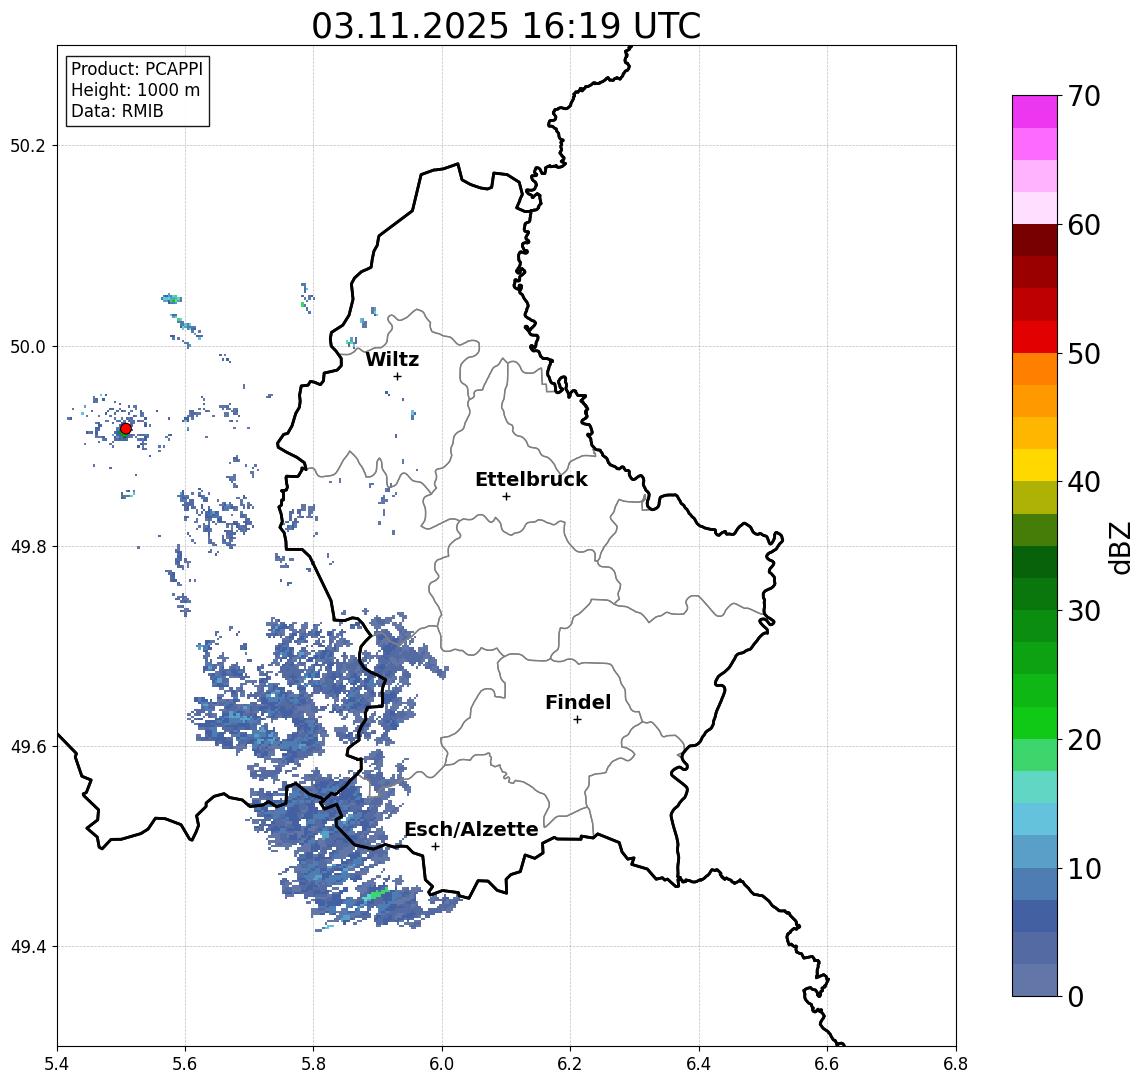Click the Esch/Alzette city label
Image resolution: width=1145 pixels, height=1084 pixels.
471,829
